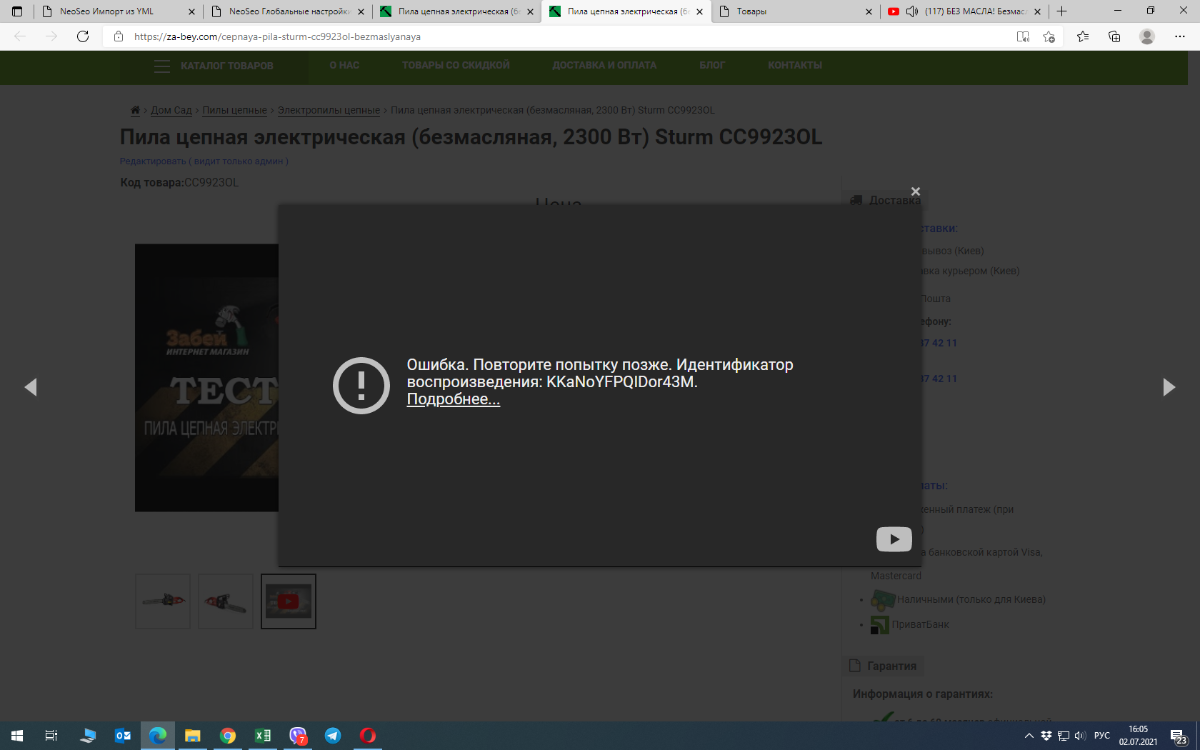Open the Windows Start menu
Image resolution: width=1200 pixels, height=750 pixels.
(x=19, y=735)
